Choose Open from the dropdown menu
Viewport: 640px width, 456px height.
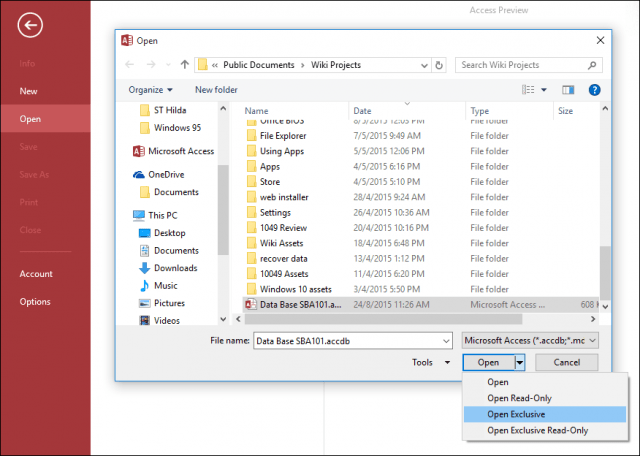tap(545, 382)
